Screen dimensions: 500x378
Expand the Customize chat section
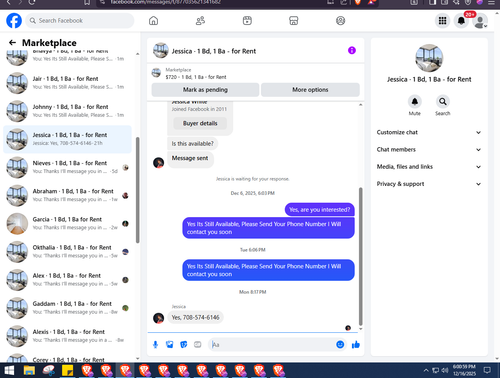(x=429, y=132)
